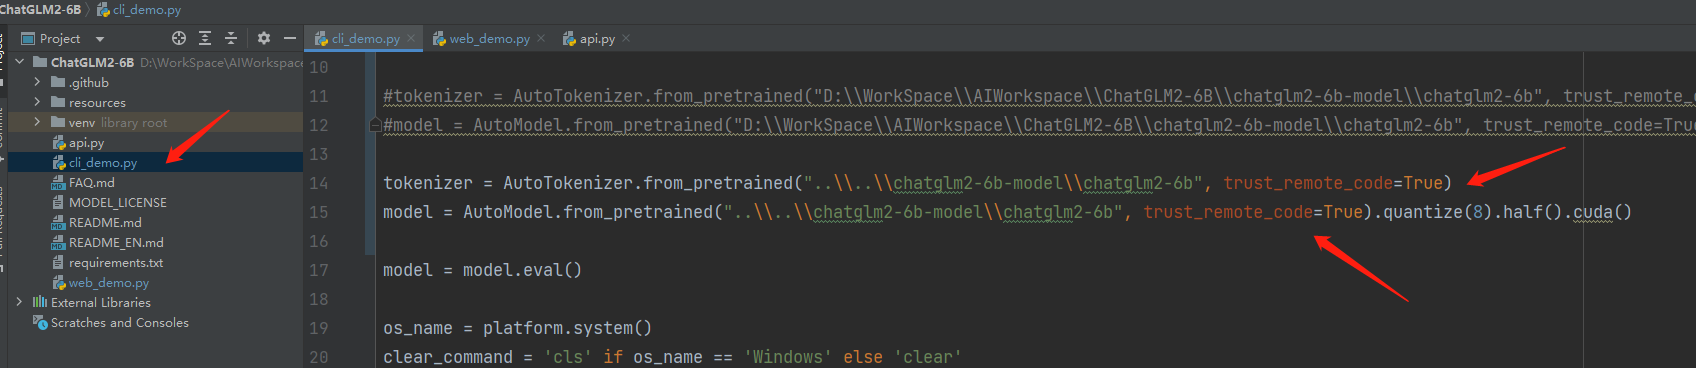Expand External Libraries node
Viewport: 1696px width, 368px height.
coord(19,302)
